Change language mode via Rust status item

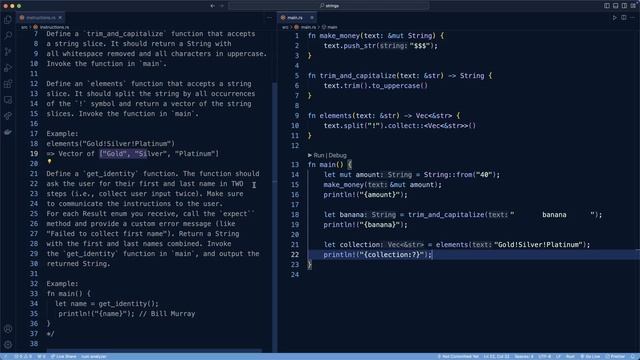point(570,356)
